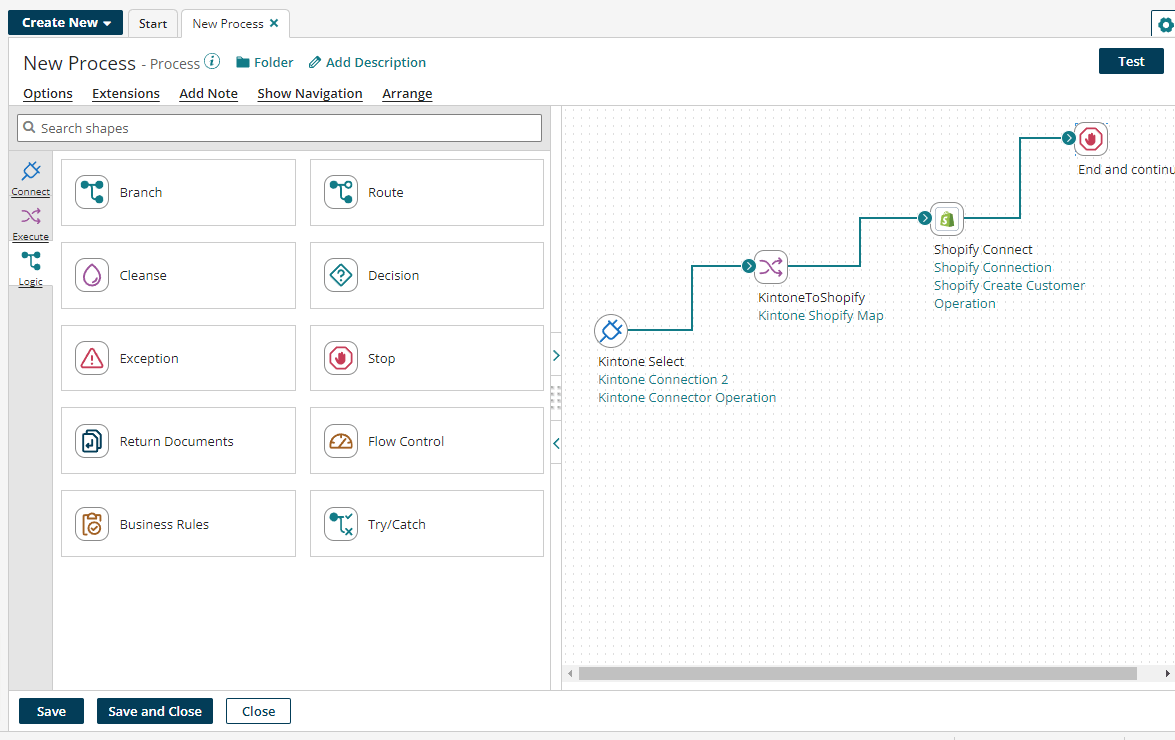Screen dimensions: 1175x740
Task: Pick the Flow Control shape icon
Action: coord(341,441)
